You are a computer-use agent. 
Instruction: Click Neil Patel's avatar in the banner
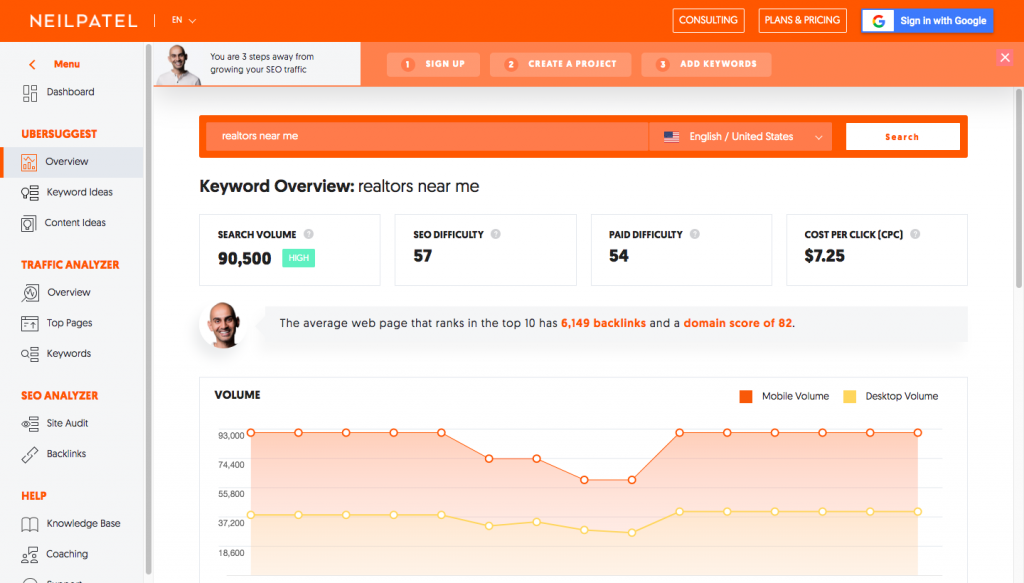(179, 65)
